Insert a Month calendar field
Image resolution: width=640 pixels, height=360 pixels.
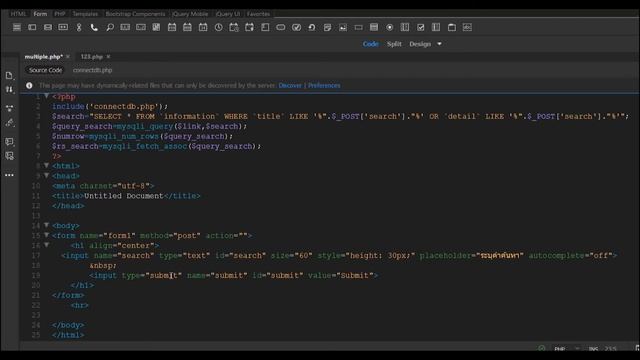[172, 27]
